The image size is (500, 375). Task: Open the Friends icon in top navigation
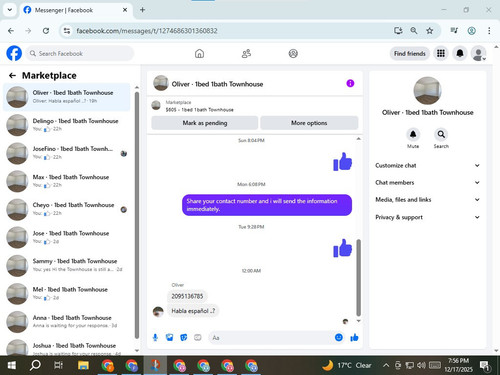pos(246,53)
